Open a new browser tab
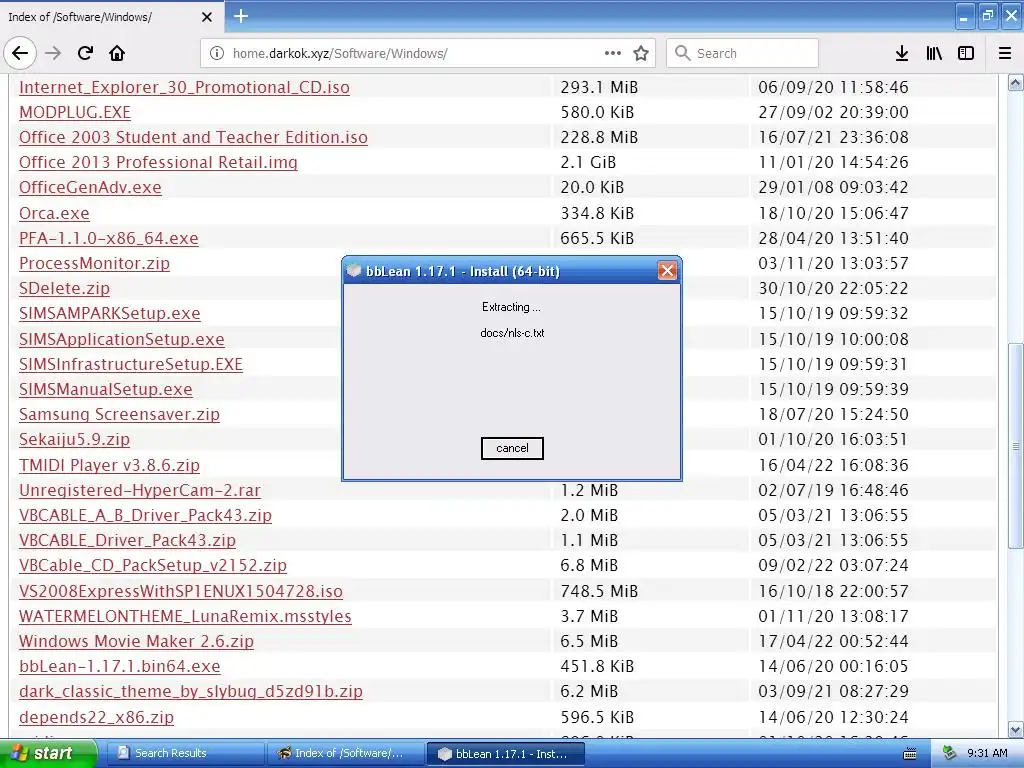This screenshot has width=1024, height=768. click(x=240, y=16)
